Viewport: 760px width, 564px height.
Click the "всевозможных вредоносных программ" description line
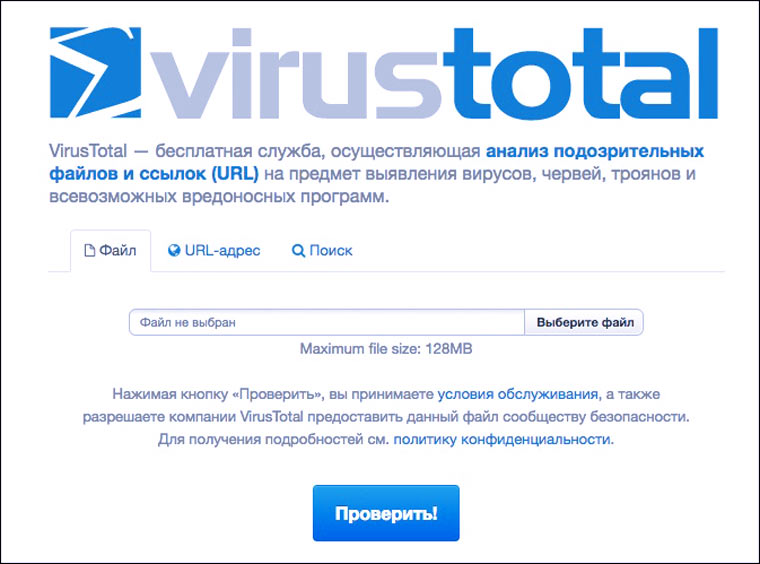219,197
